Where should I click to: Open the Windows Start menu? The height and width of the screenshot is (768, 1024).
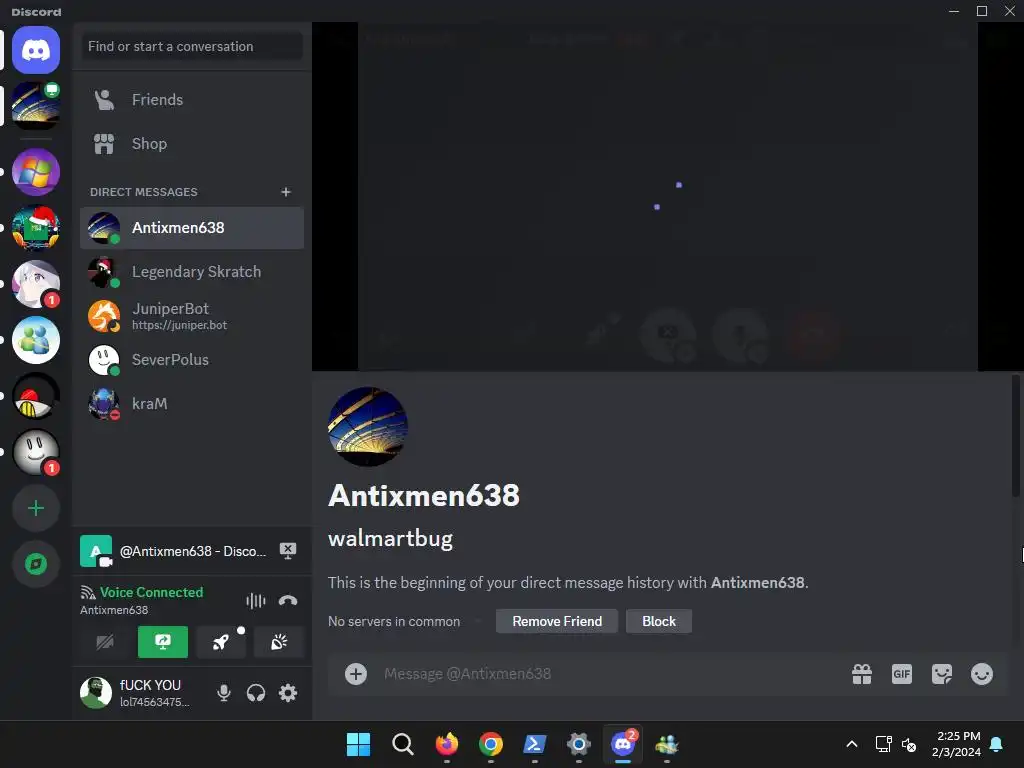[358, 744]
